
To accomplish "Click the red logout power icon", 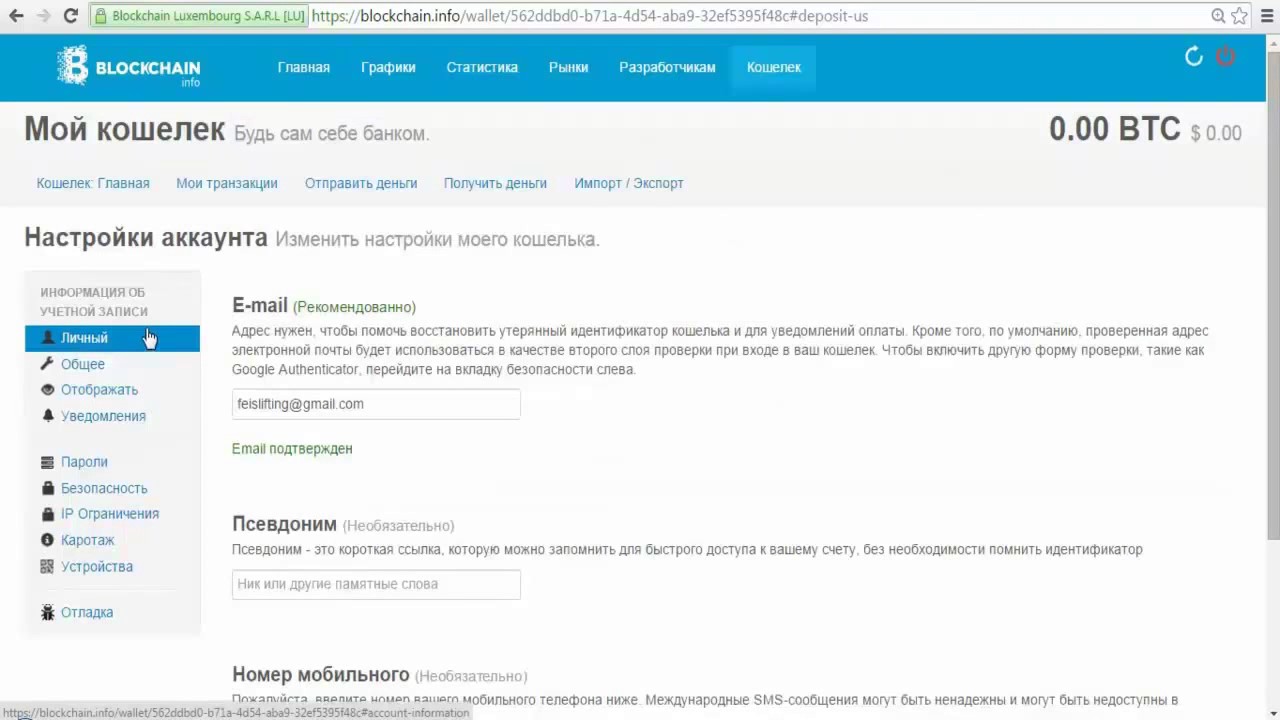I will pyautogui.click(x=1225, y=57).
